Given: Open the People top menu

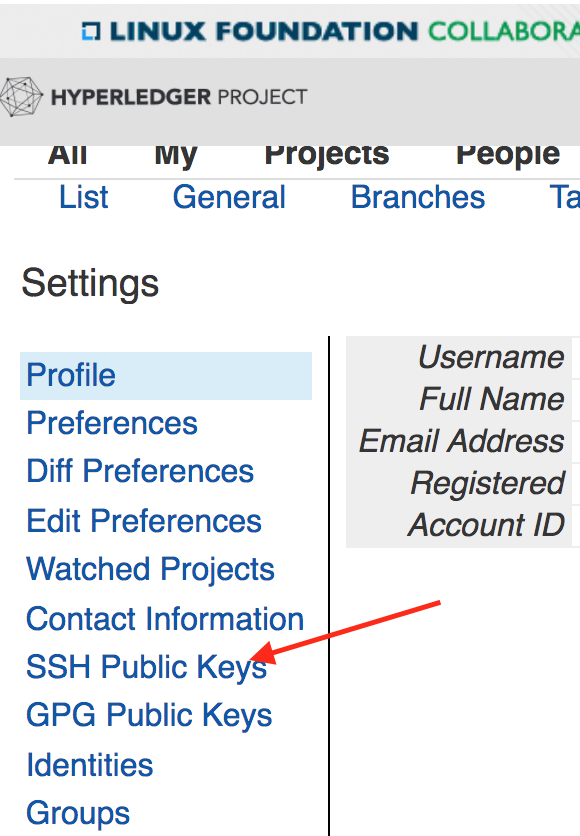Looking at the screenshot, I should (x=508, y=157).
